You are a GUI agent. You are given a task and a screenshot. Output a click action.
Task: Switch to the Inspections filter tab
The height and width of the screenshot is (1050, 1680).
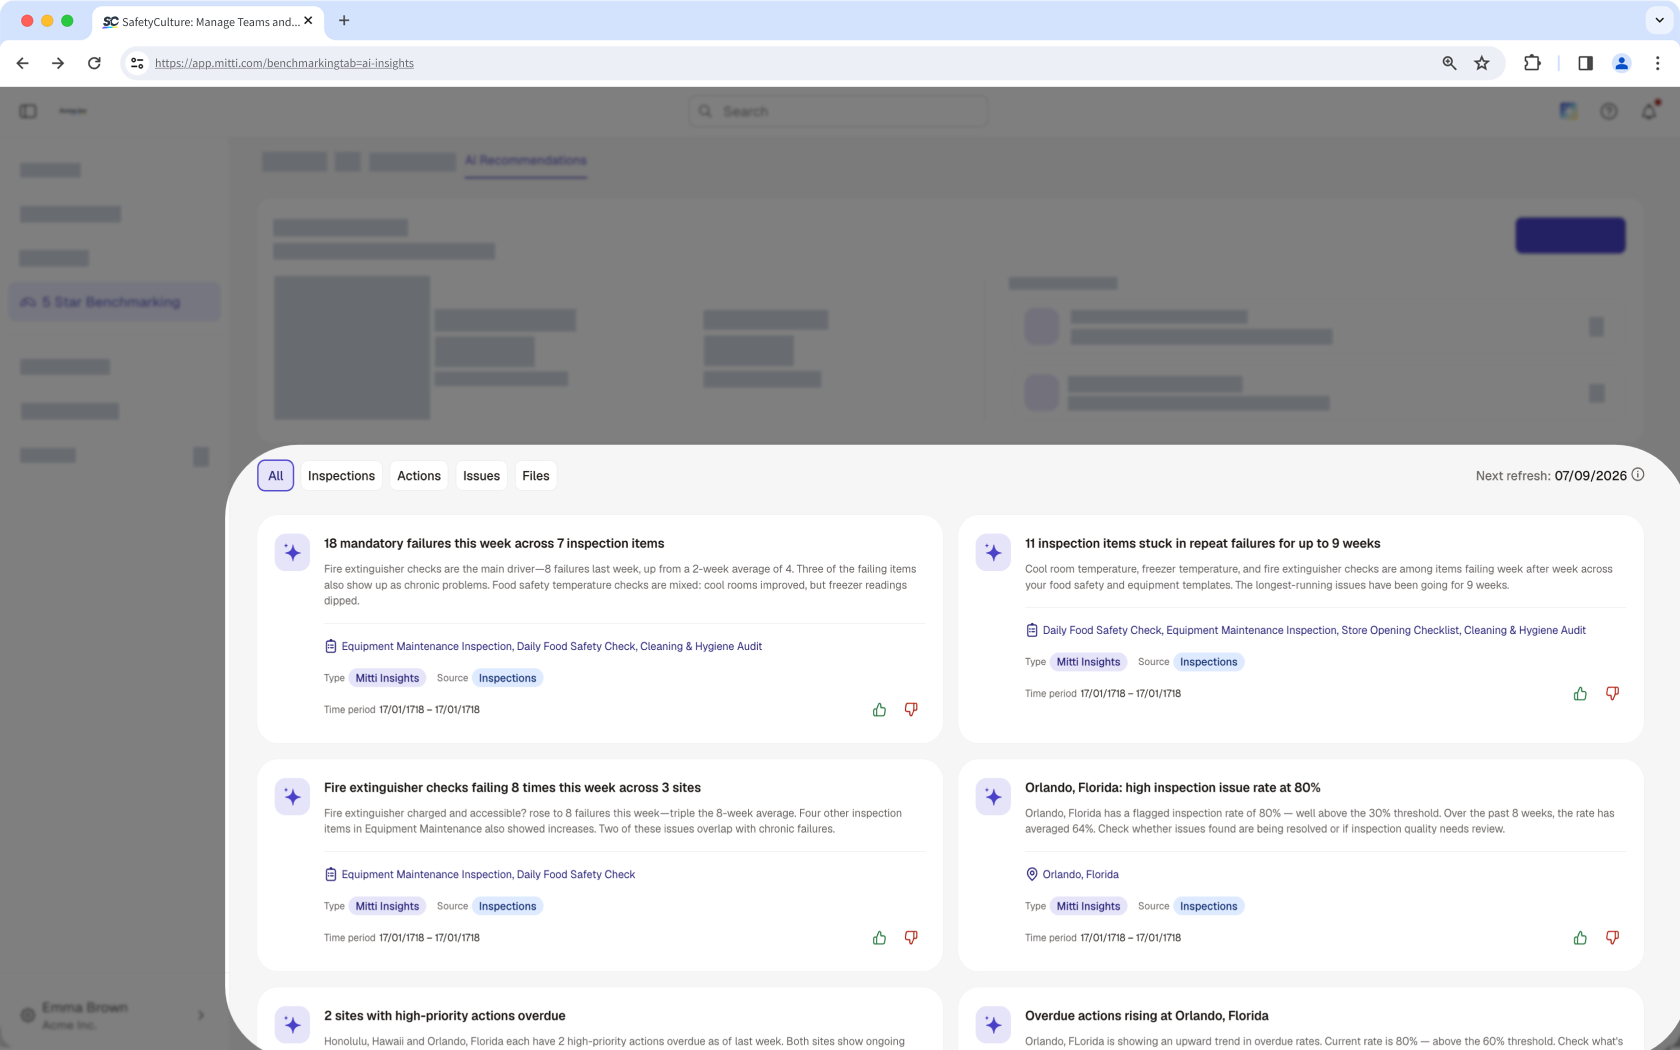point(341,476)
